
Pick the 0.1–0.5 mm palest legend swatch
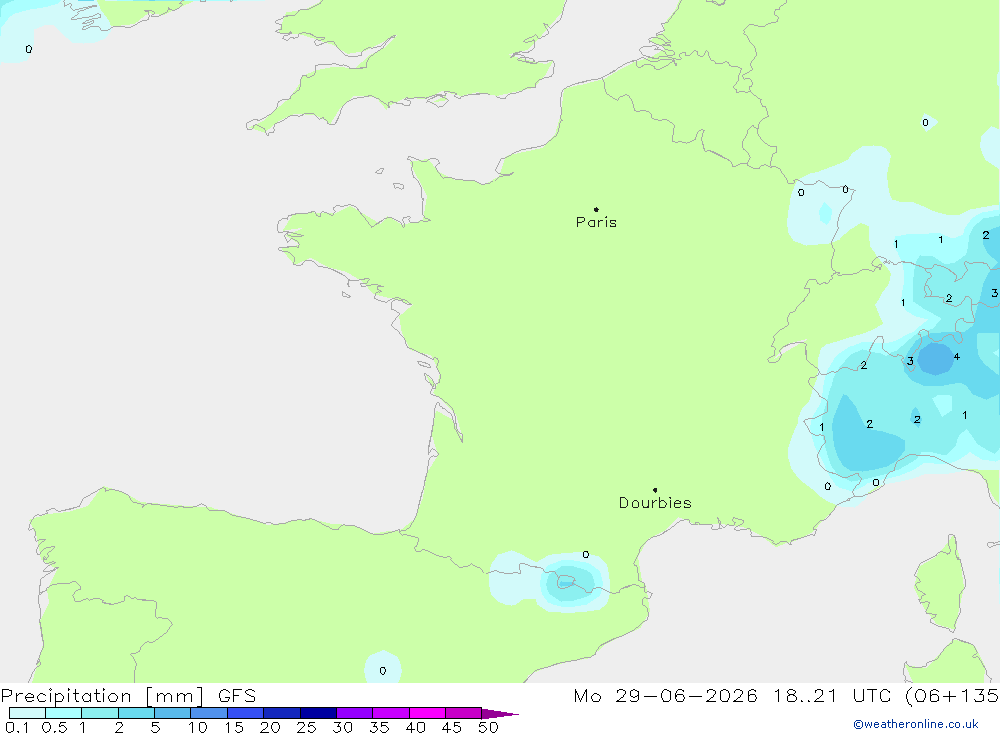[27, 713]
